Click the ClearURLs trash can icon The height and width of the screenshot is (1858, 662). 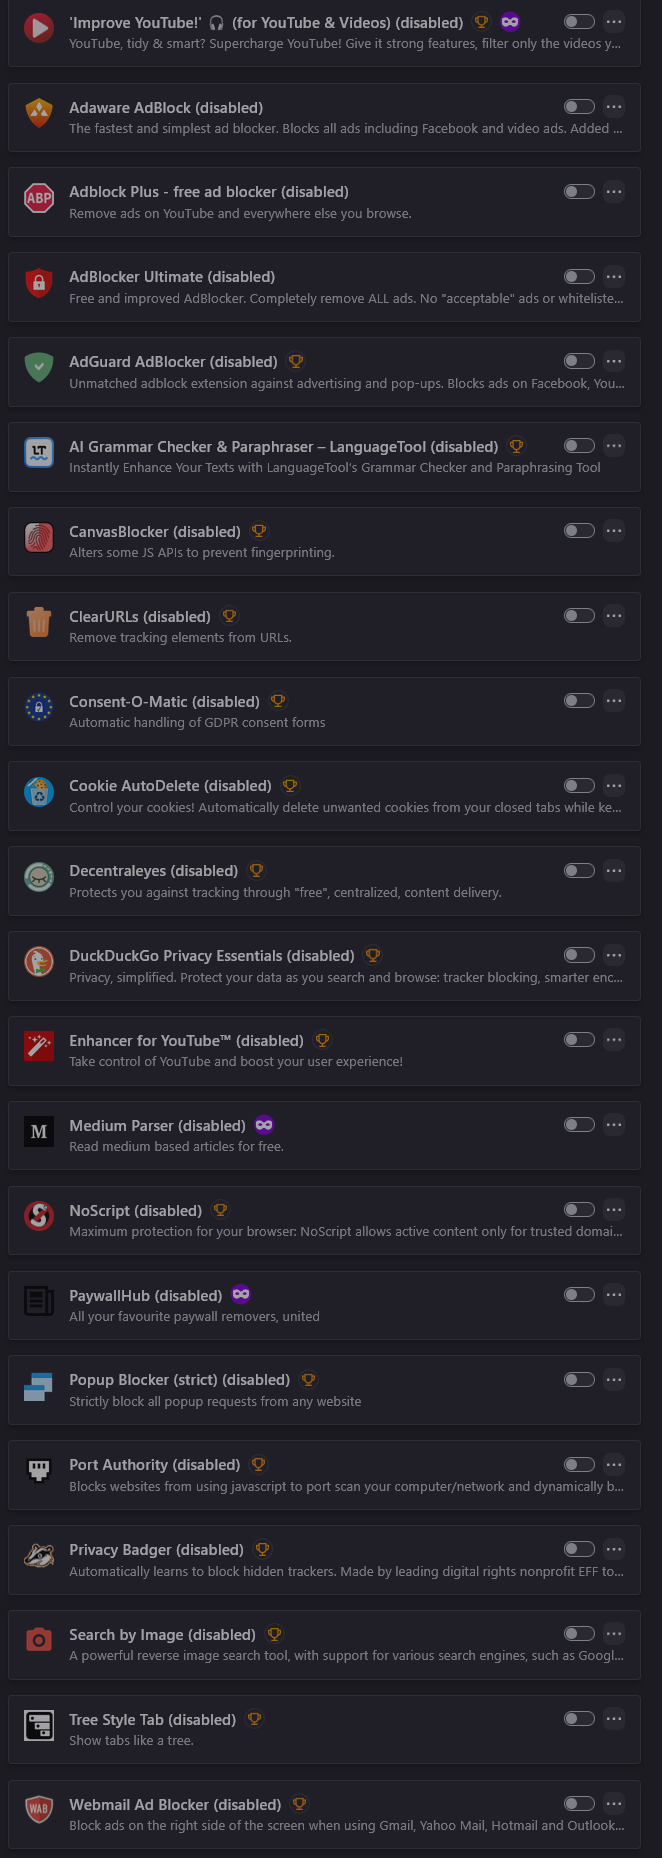tap(39, 622)
